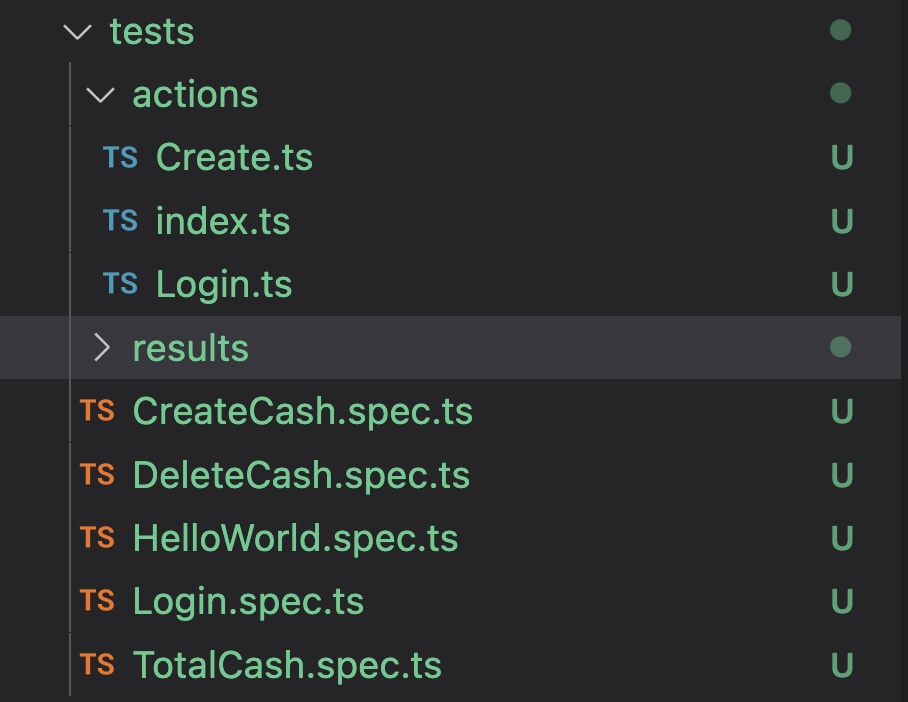The height and width of the screenshot is (702, 908).
Task: Collapse the actions folder
Action: (100, 95)
